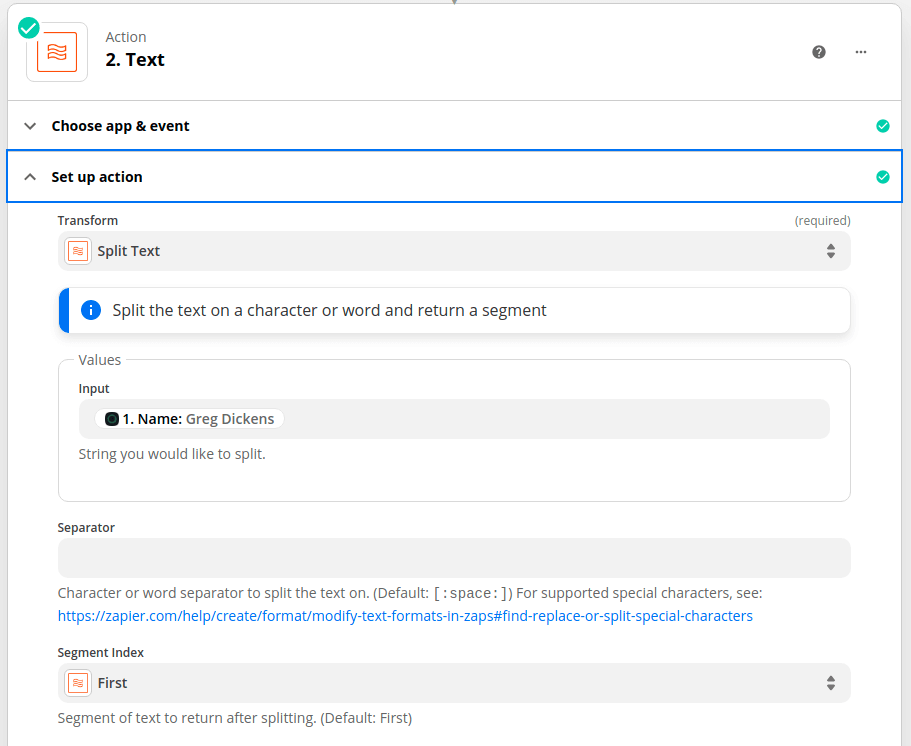Click Formatter icon inside Segment Index field
The height and width of the screenshot is (746, 911).
(x=78, y=683)
